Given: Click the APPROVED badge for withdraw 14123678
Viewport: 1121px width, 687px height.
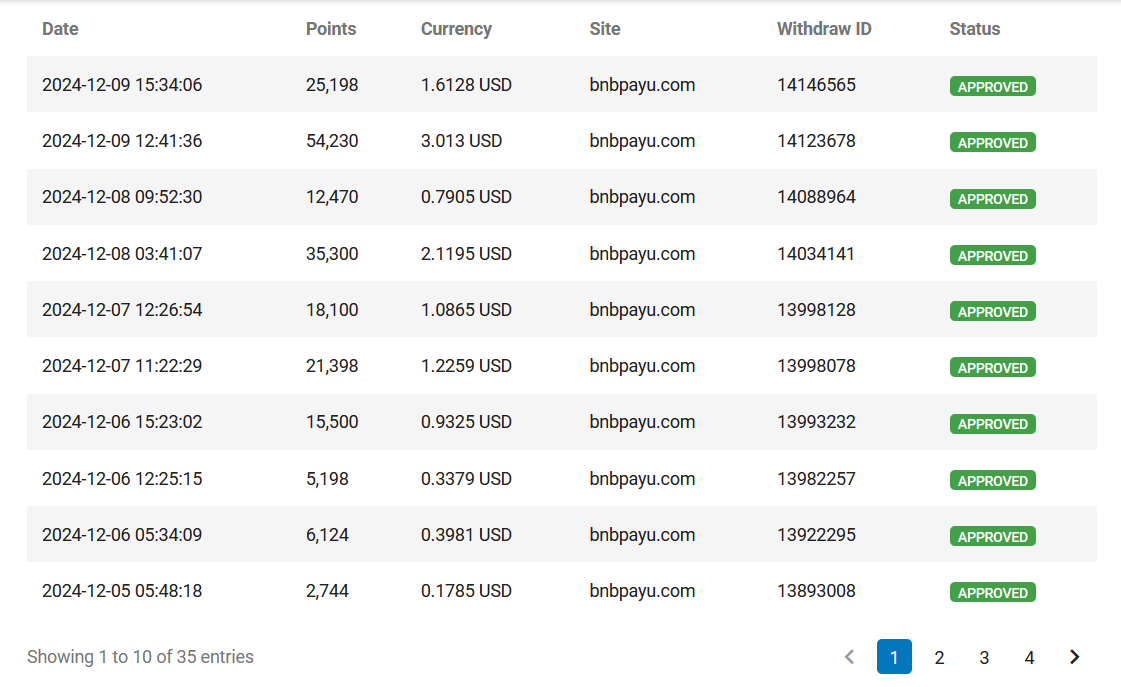Looking at the screenshot, I should click(x=992, y=142).
